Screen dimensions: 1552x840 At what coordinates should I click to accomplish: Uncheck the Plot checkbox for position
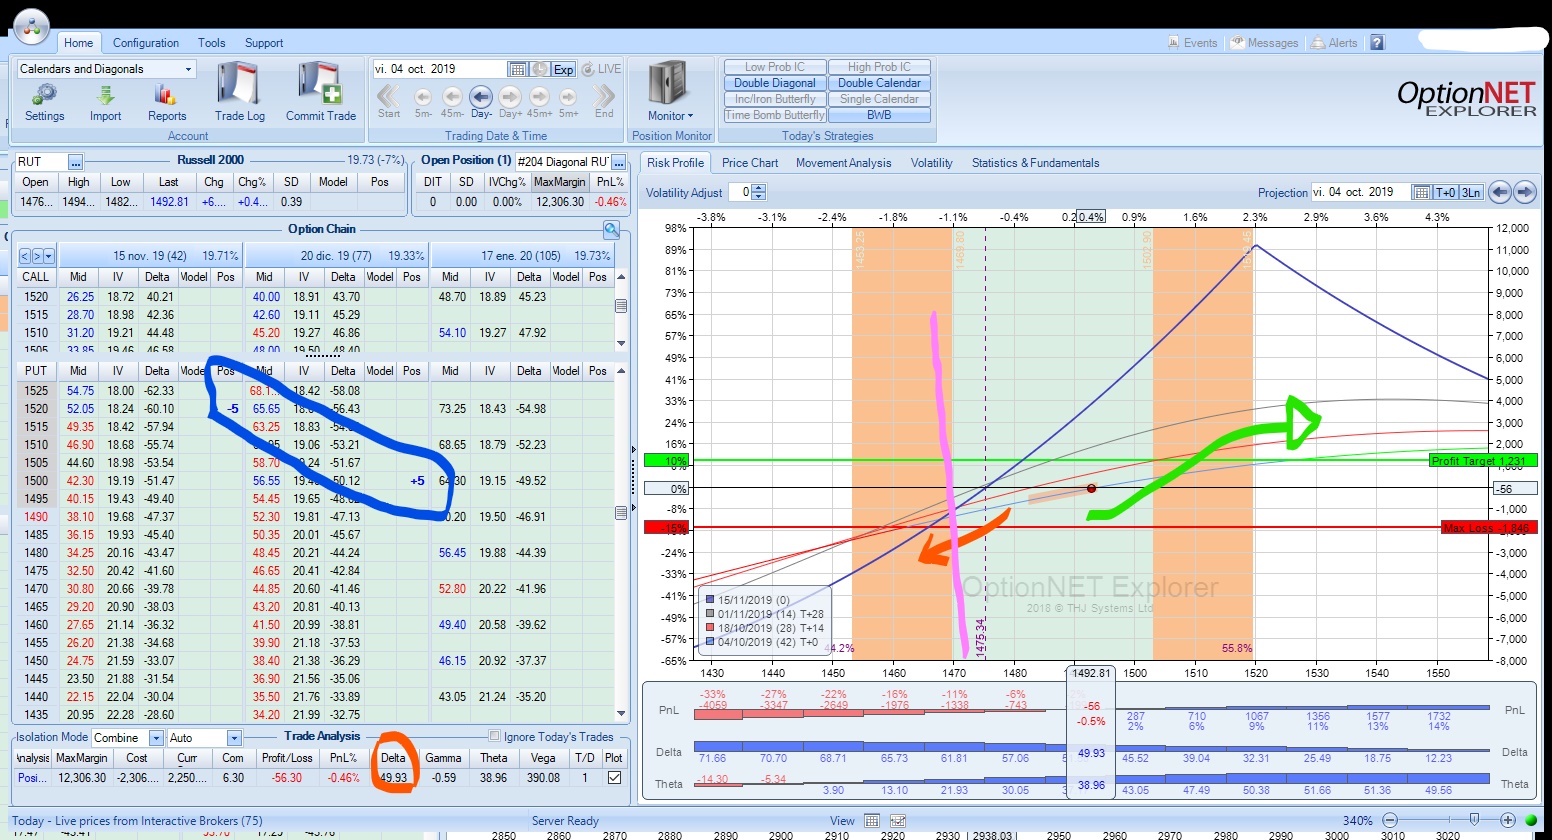point(614,777)
